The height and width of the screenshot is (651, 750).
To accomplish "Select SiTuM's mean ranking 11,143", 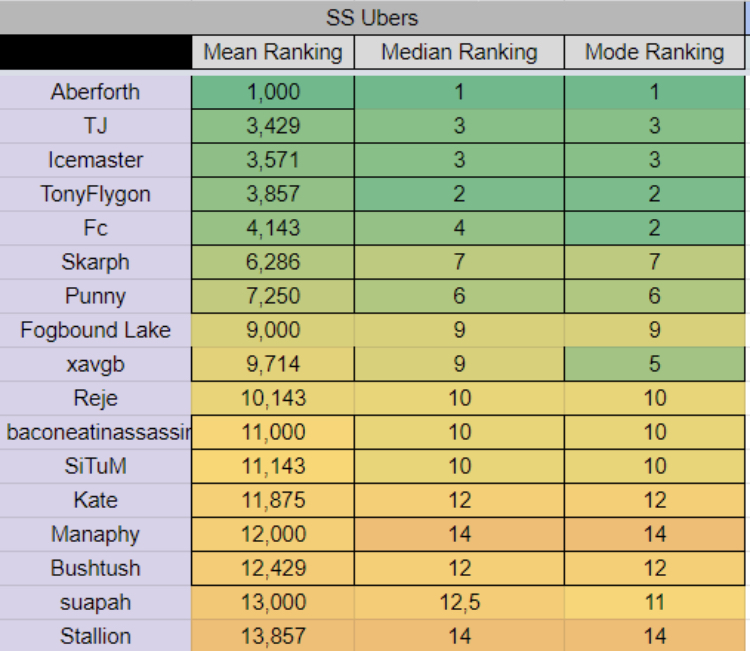I will (273, 466).
